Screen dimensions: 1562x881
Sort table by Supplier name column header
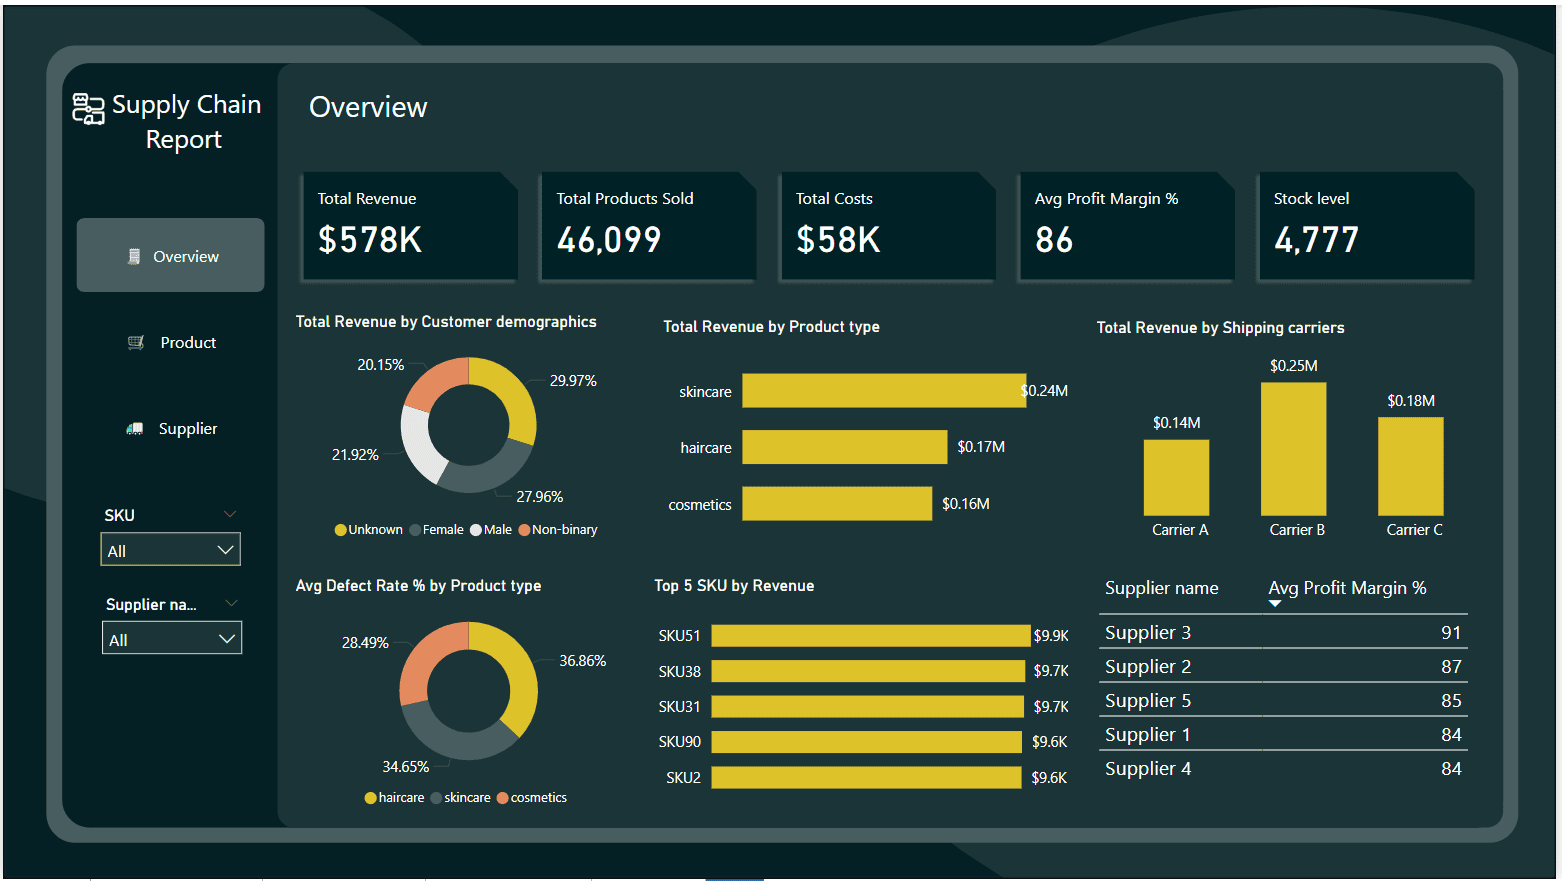tap(1161, 588)
